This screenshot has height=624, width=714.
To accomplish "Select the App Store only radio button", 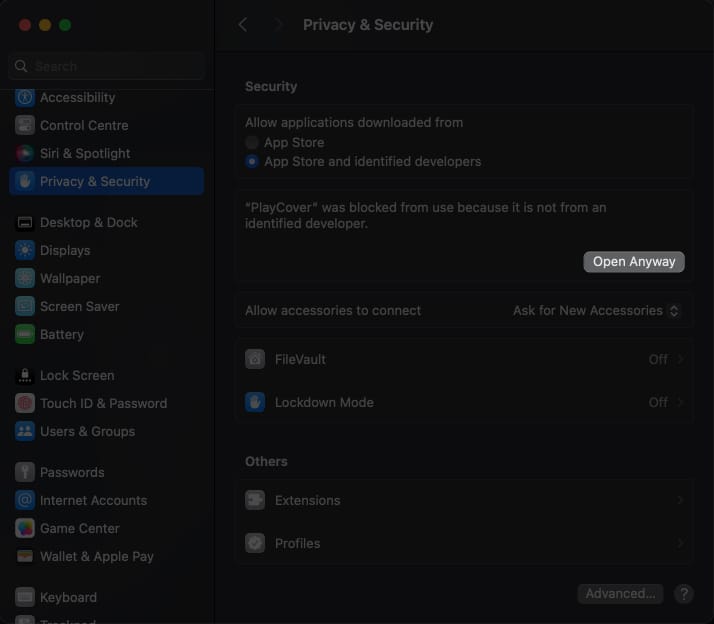I will (252, 143).
